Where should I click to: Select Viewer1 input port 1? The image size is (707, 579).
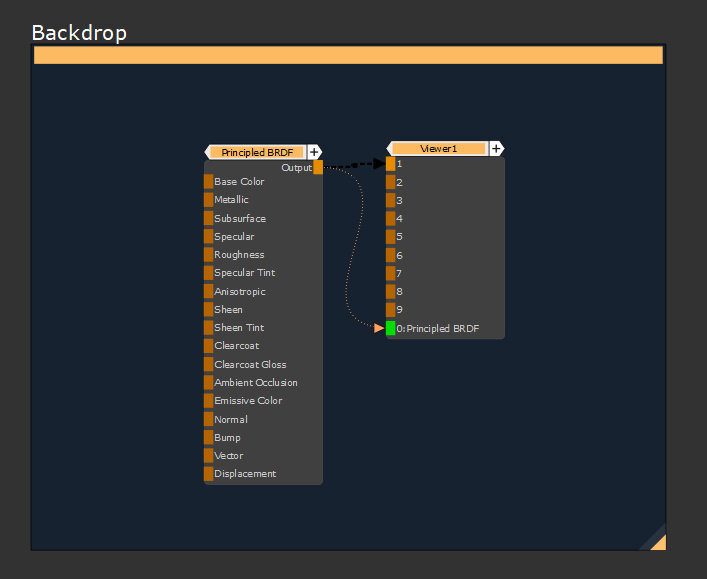point(390,164)
